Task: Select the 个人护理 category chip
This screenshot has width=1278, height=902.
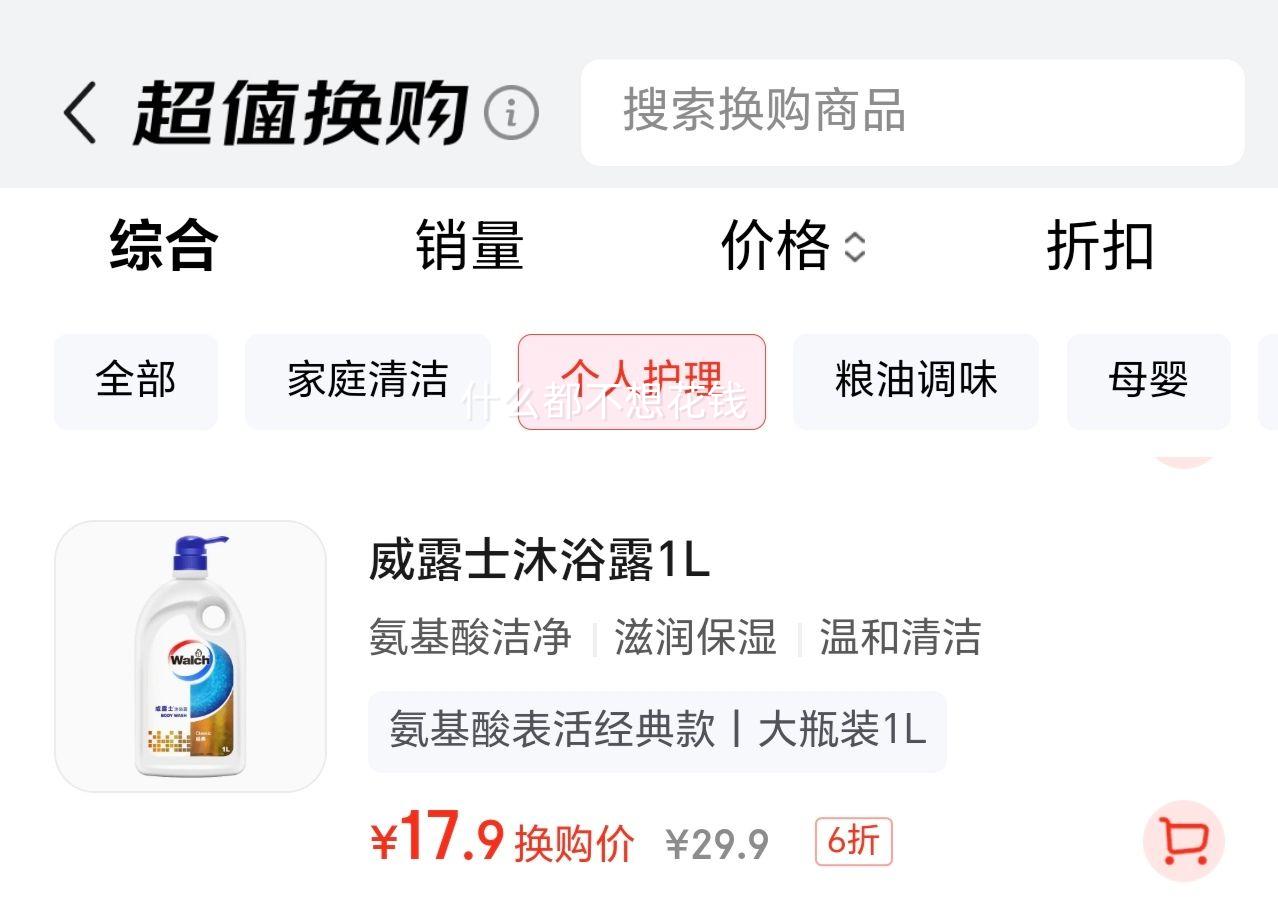Action: (642, 381)
